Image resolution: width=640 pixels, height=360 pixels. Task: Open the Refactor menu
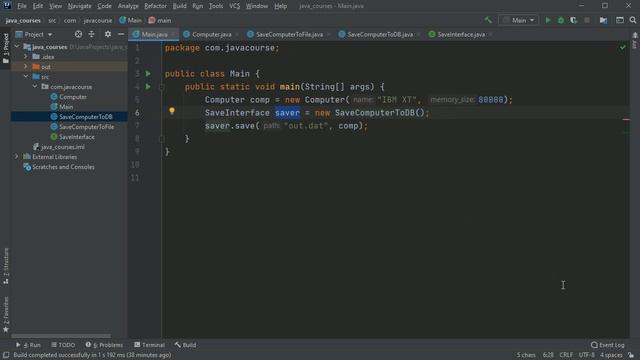click(x=156, y=6)
